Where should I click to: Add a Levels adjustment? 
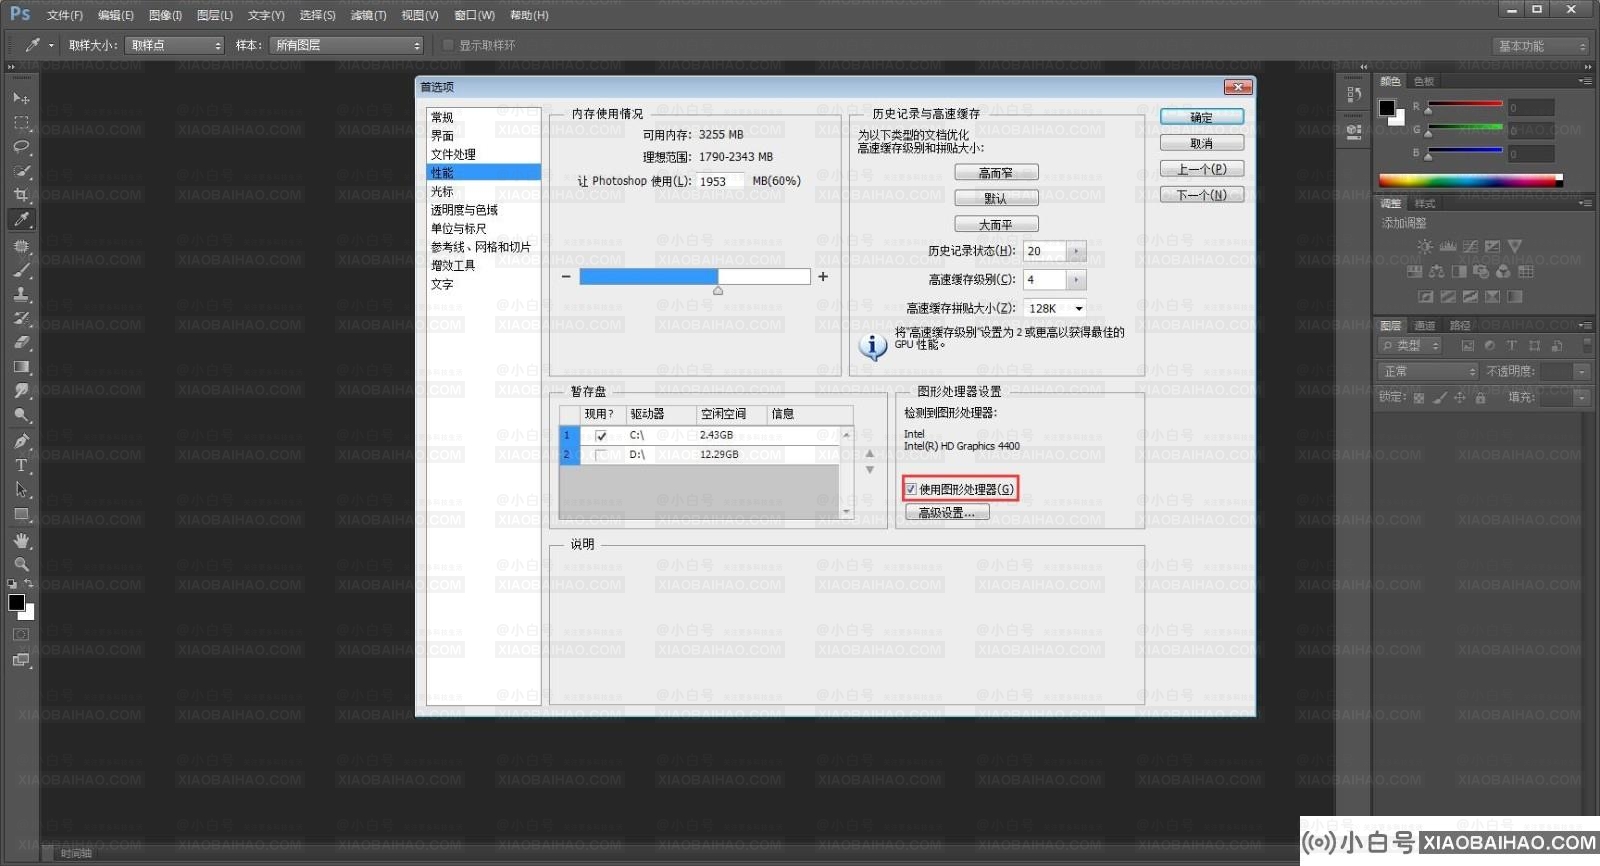pos(1447,246)
